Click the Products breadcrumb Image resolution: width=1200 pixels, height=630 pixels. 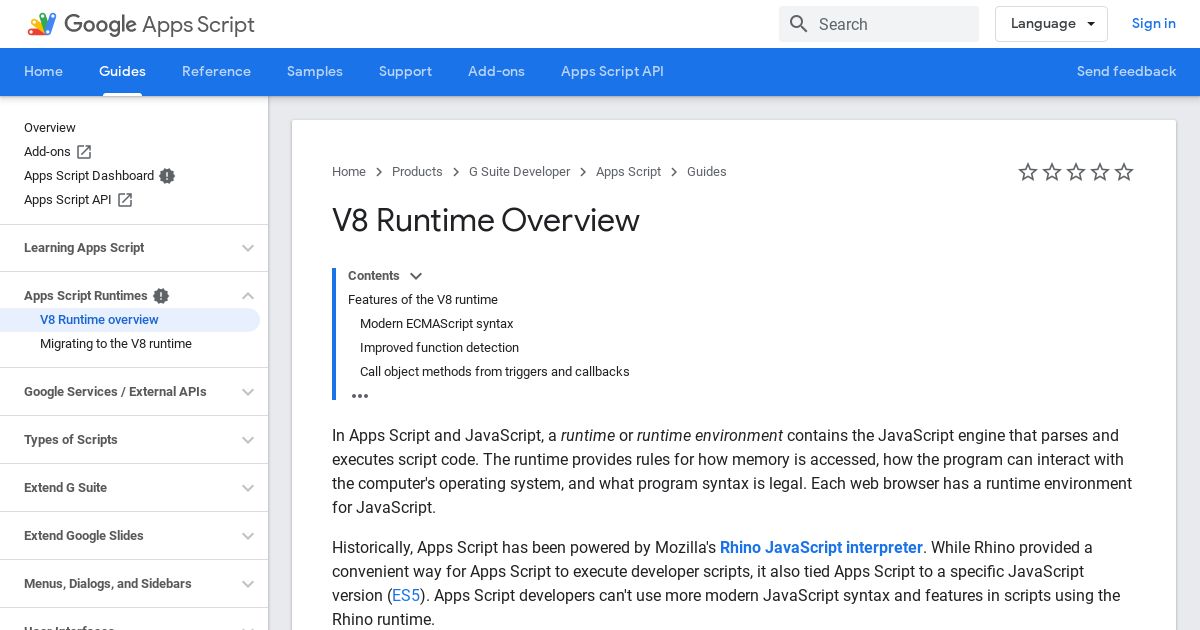[x=417, y=172]
